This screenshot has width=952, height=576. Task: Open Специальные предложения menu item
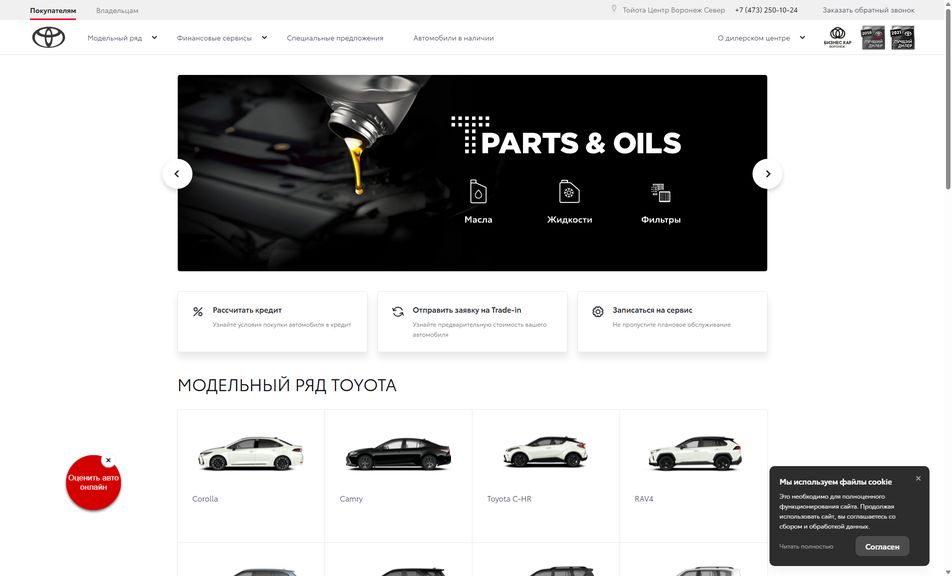pos(335,38)
